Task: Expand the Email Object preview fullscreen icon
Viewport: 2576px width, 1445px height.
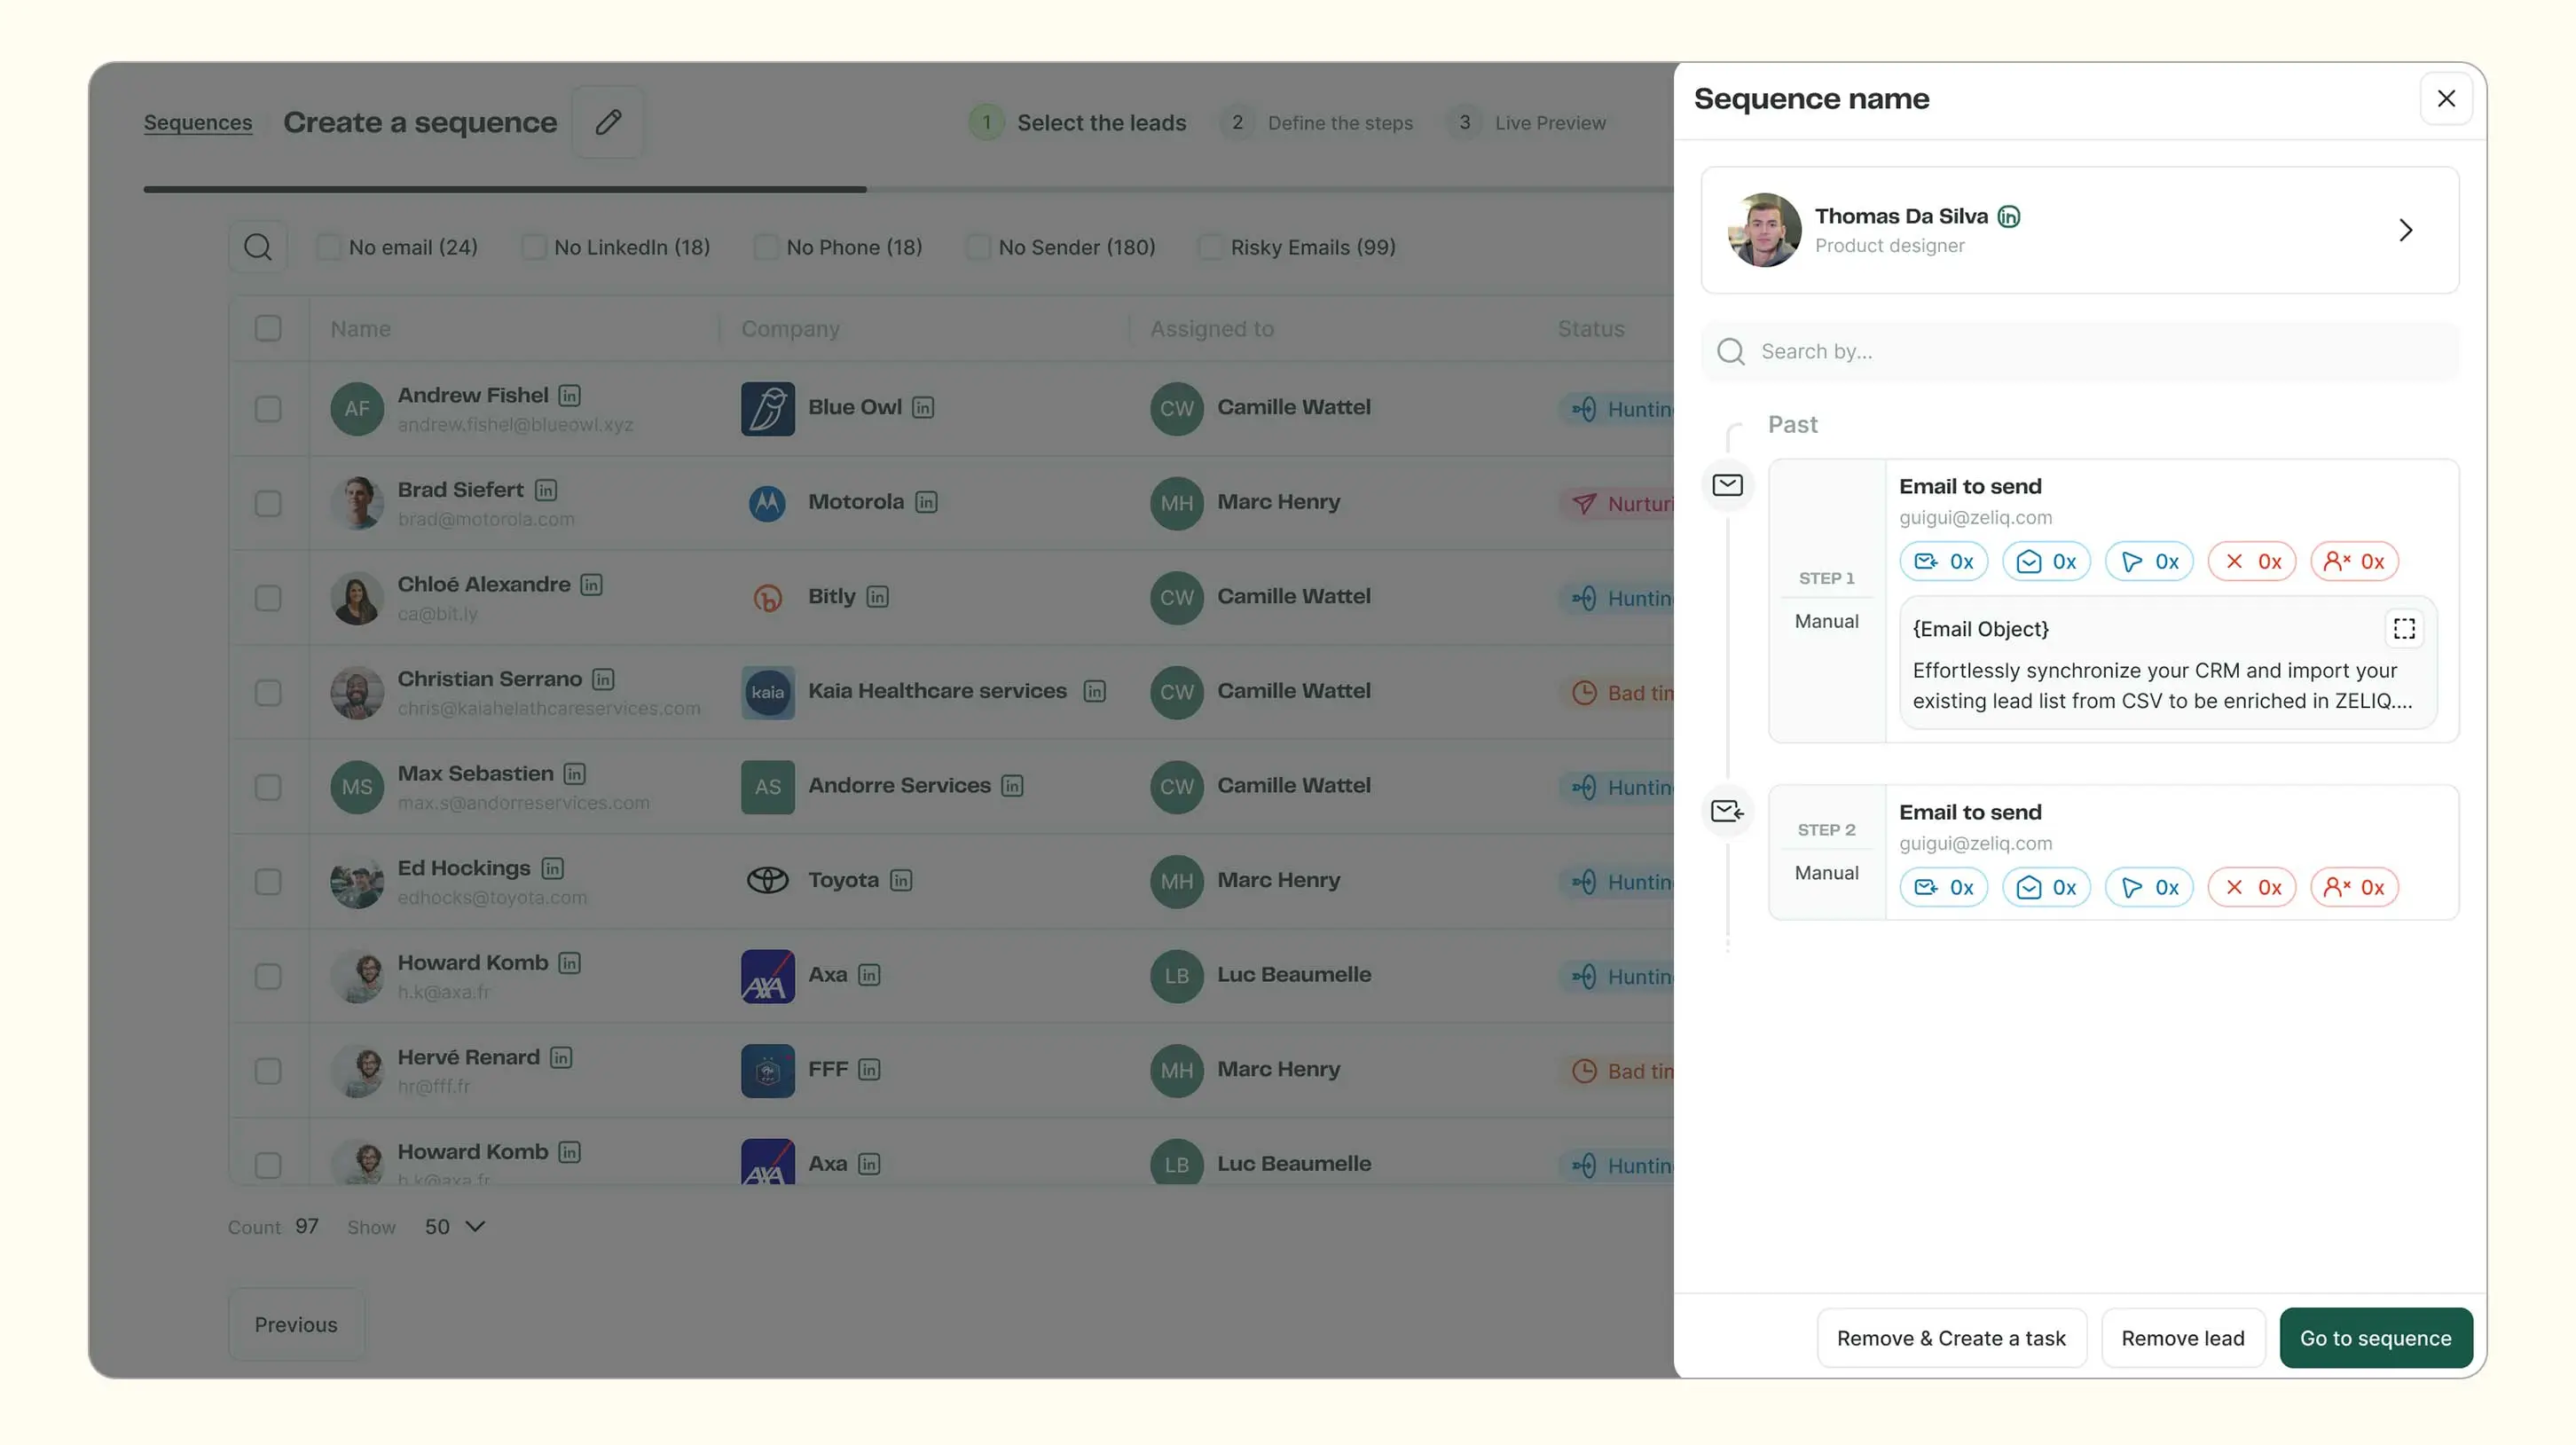Action: [x=2404, y=628]
